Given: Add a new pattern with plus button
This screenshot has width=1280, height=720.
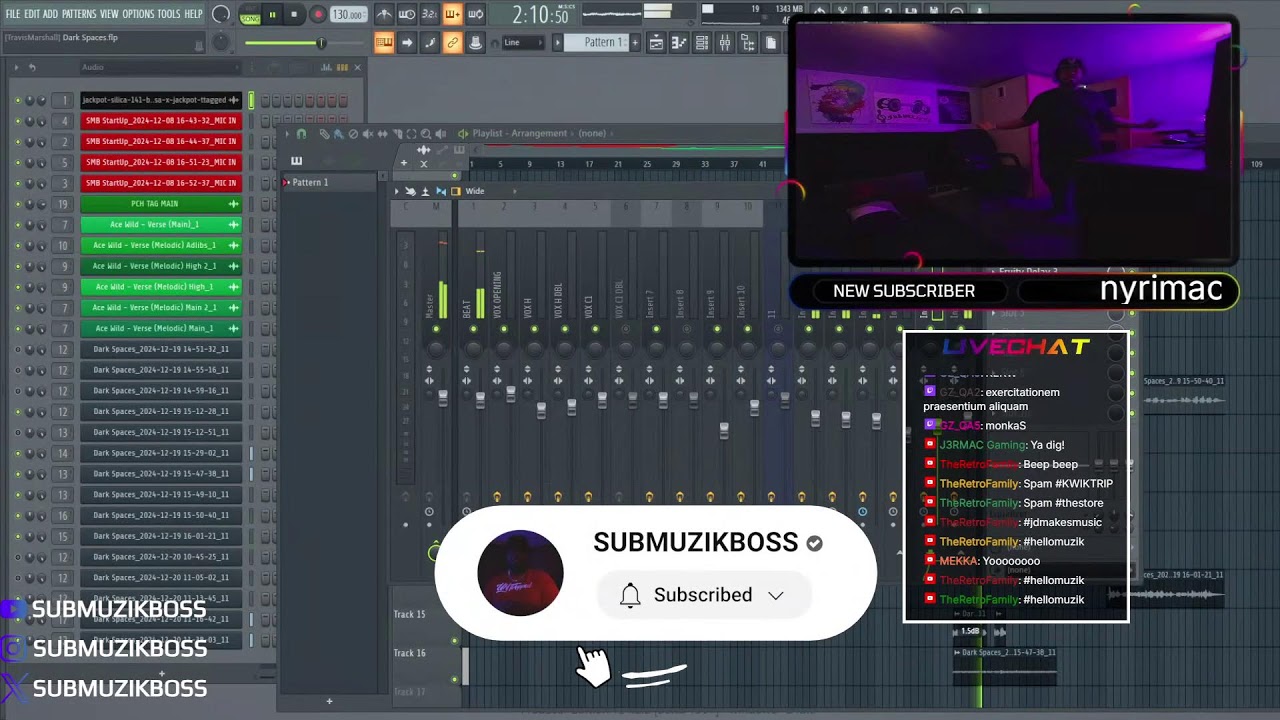Looking at the screenshot, I should click(635, 43).
